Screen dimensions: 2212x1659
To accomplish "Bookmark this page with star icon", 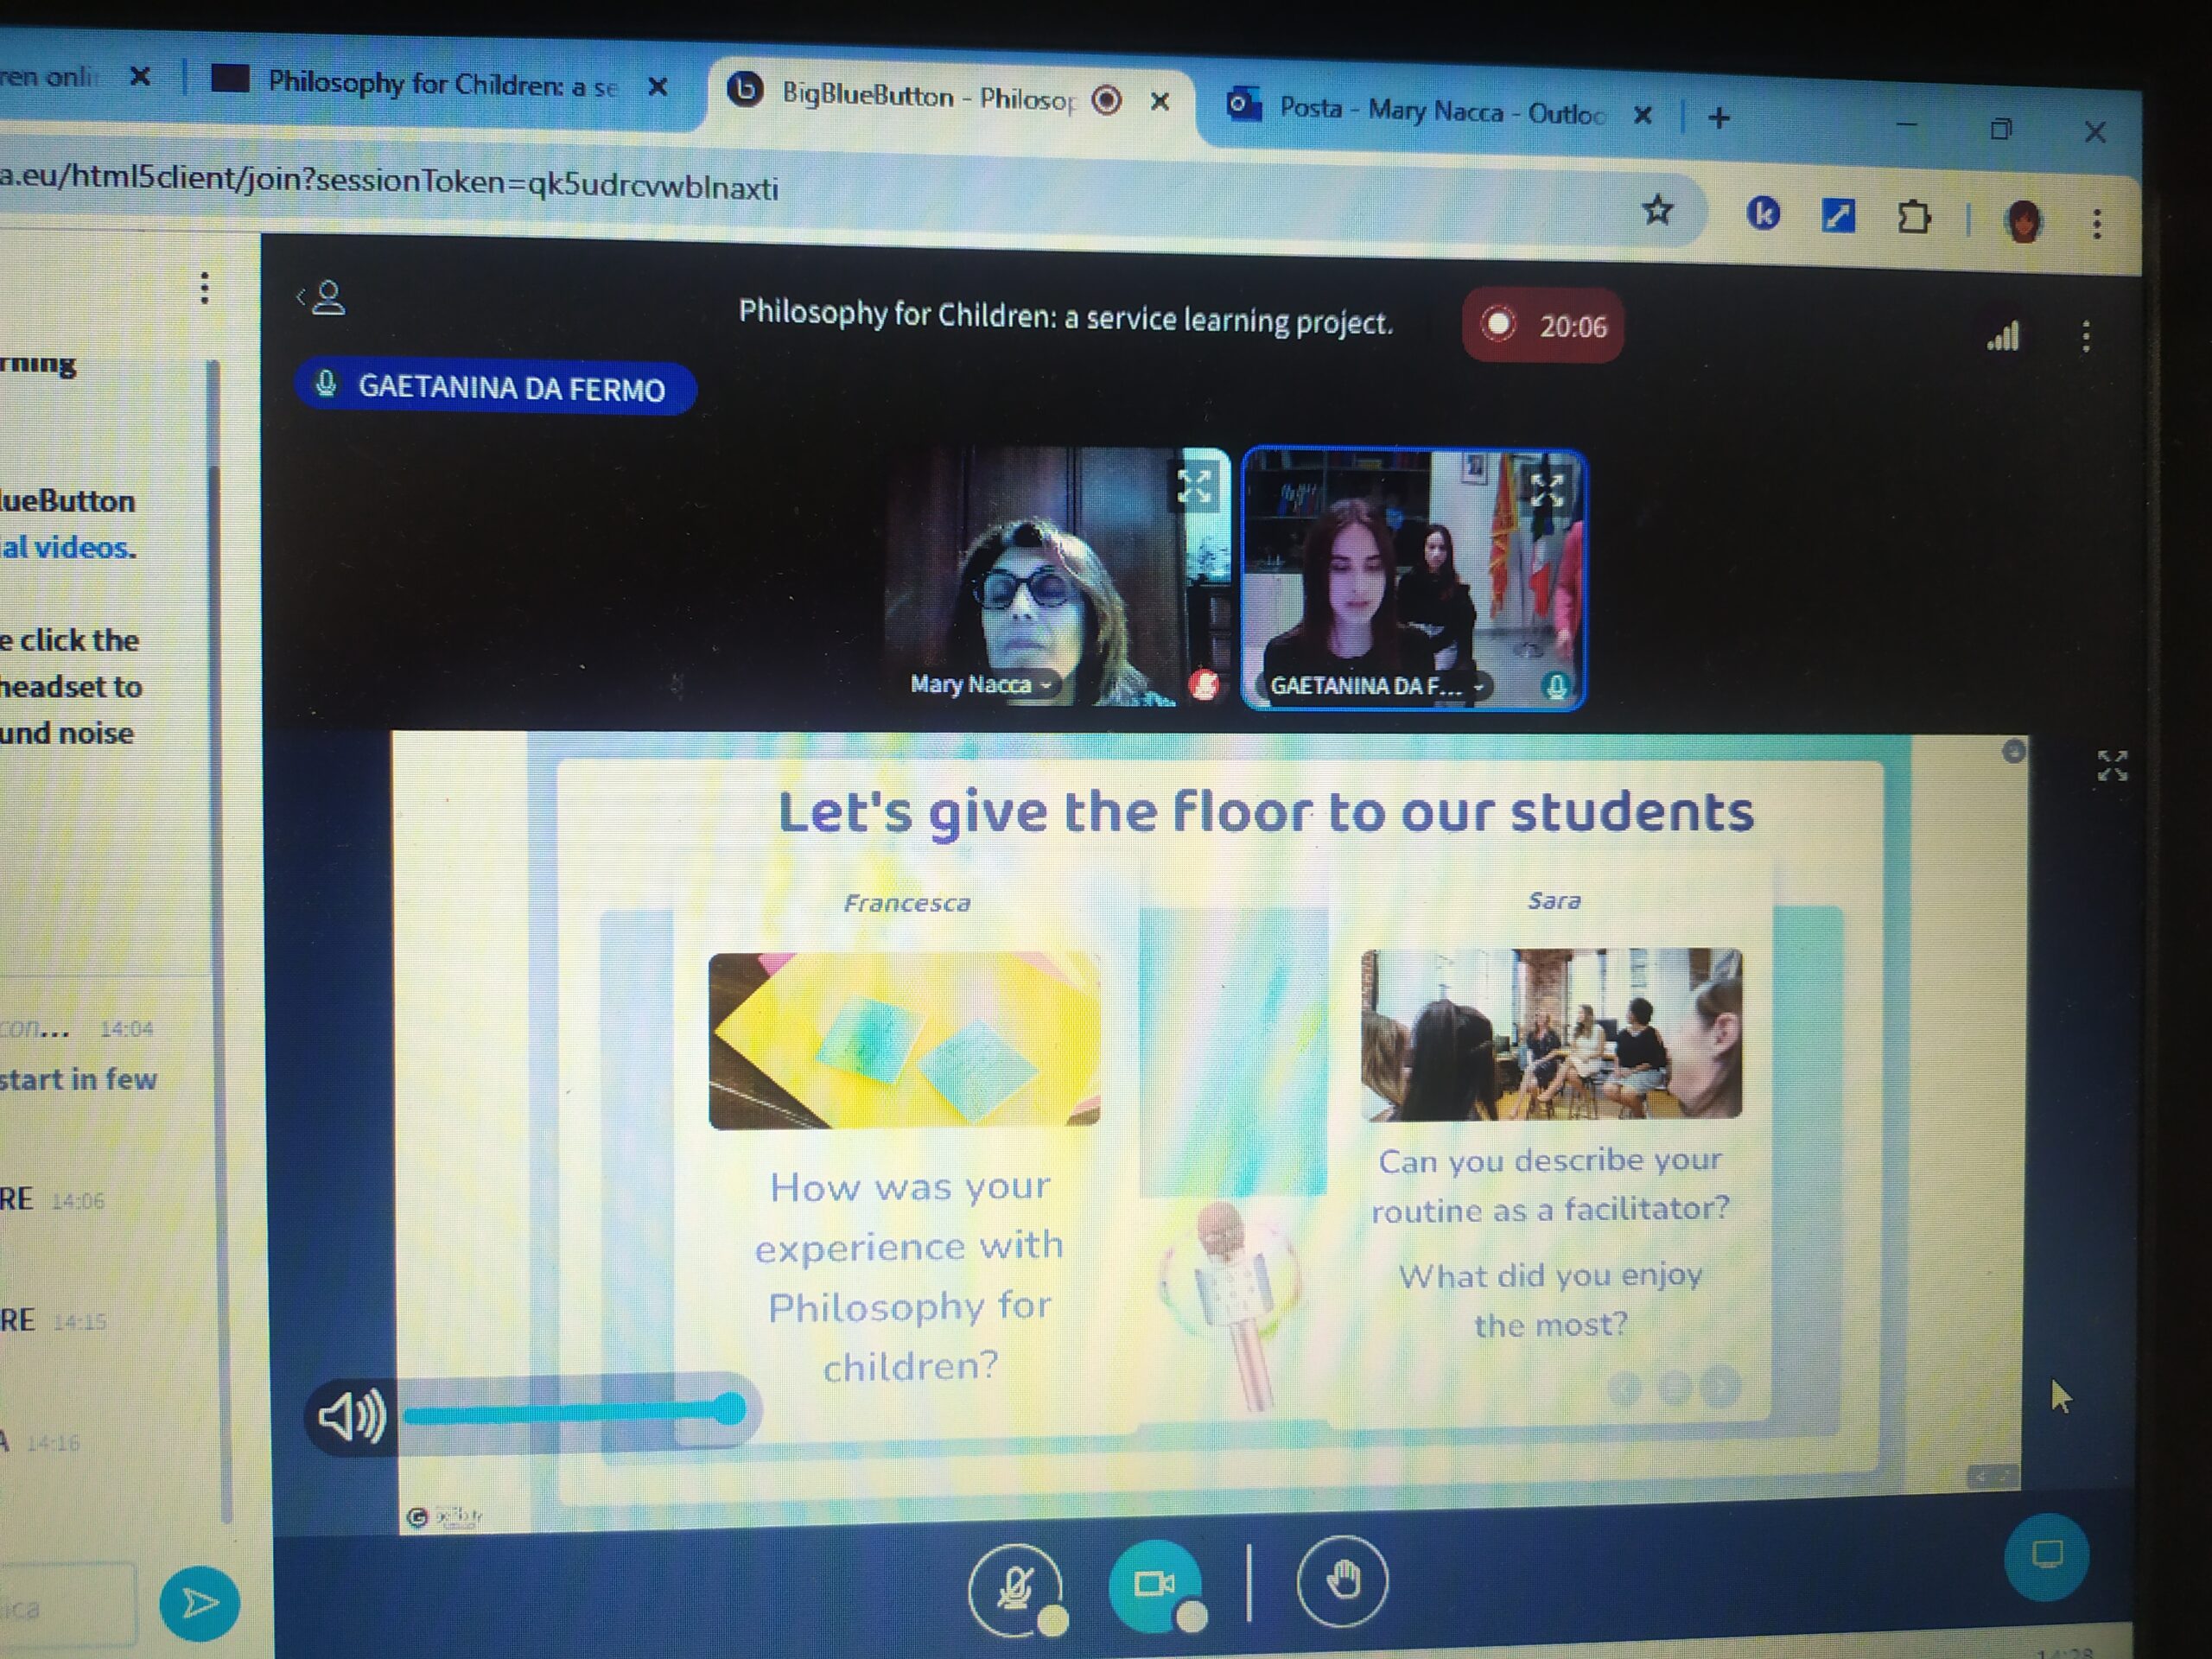I will click(x=1658, y=210).
